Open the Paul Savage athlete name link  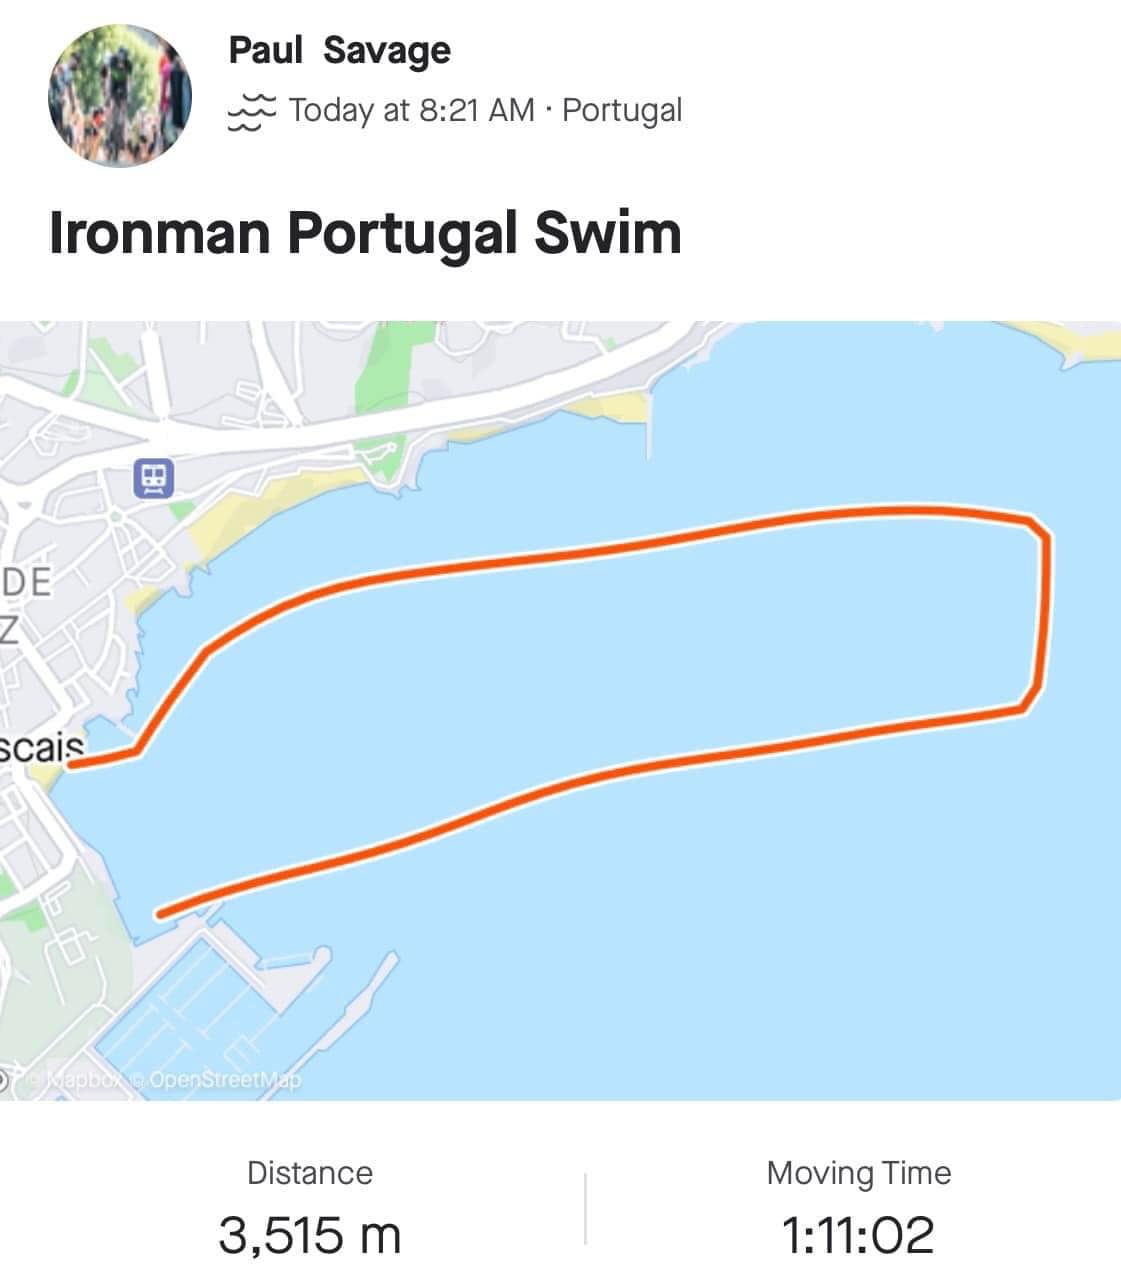[340, 50]
